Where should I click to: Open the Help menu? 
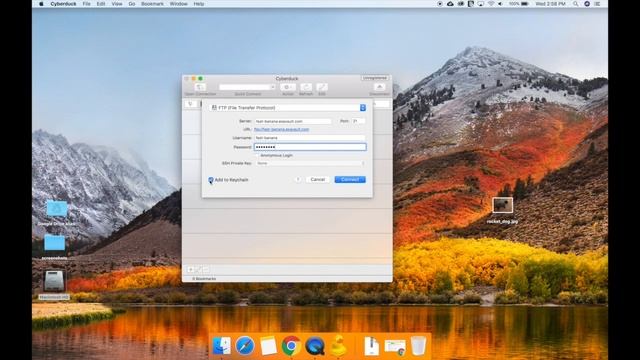pyautogui.click(x=199, y=4)
